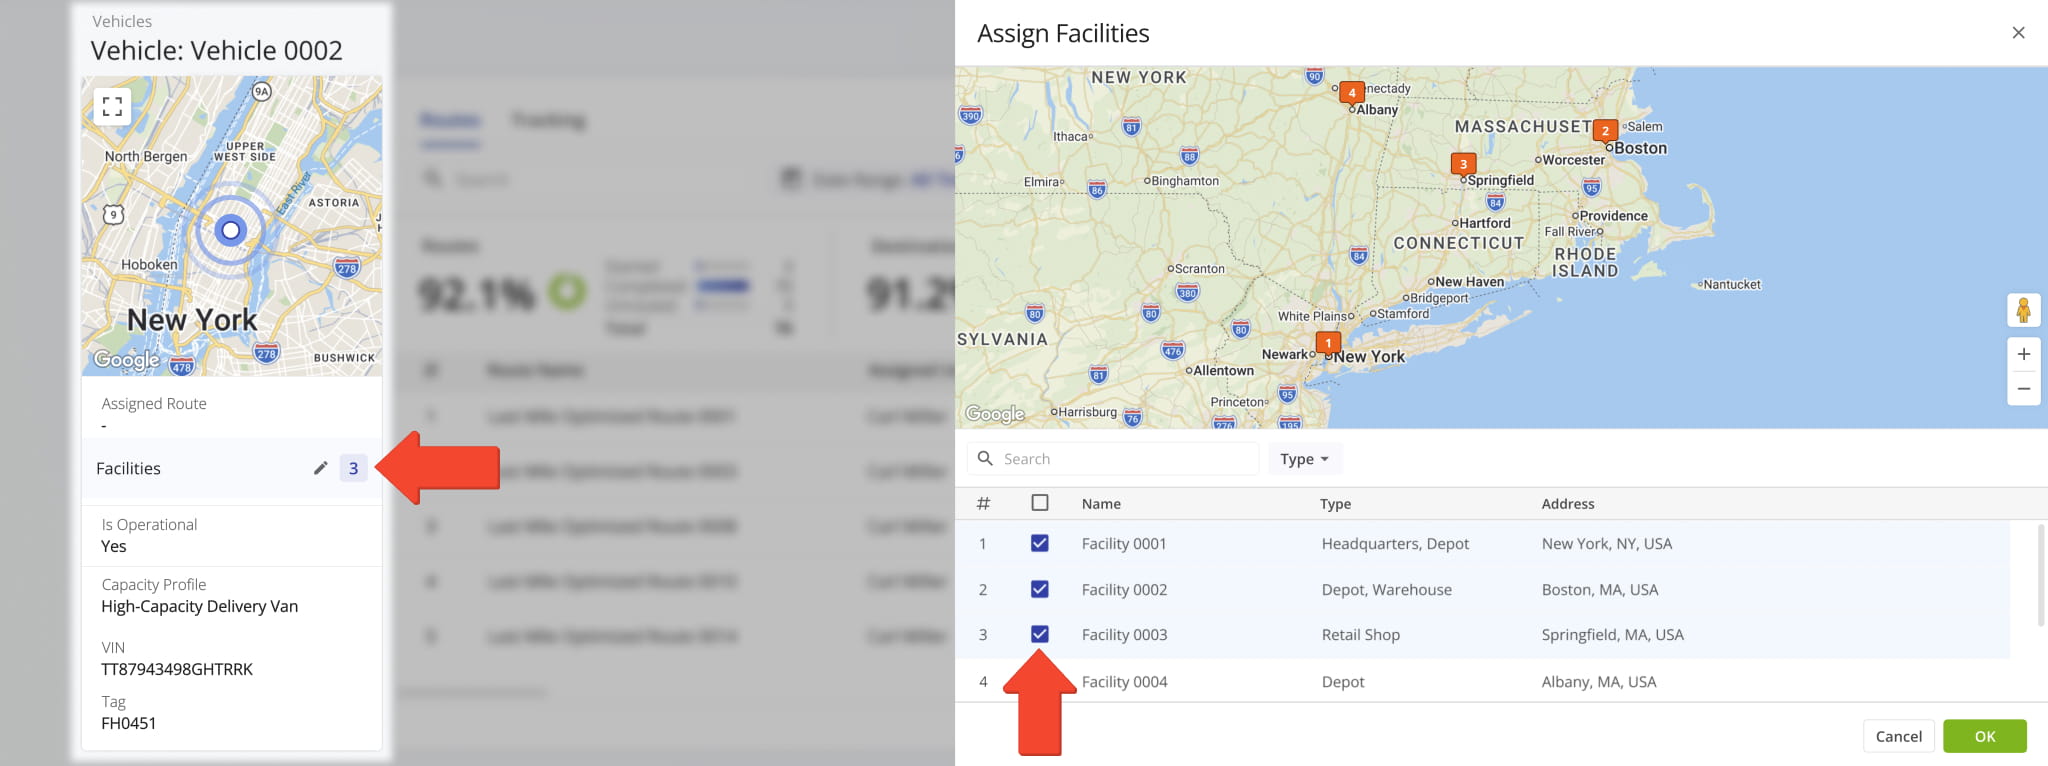2048x766 pixels.
Task: Click the Tag value FH0451
Action: point(128,723)
